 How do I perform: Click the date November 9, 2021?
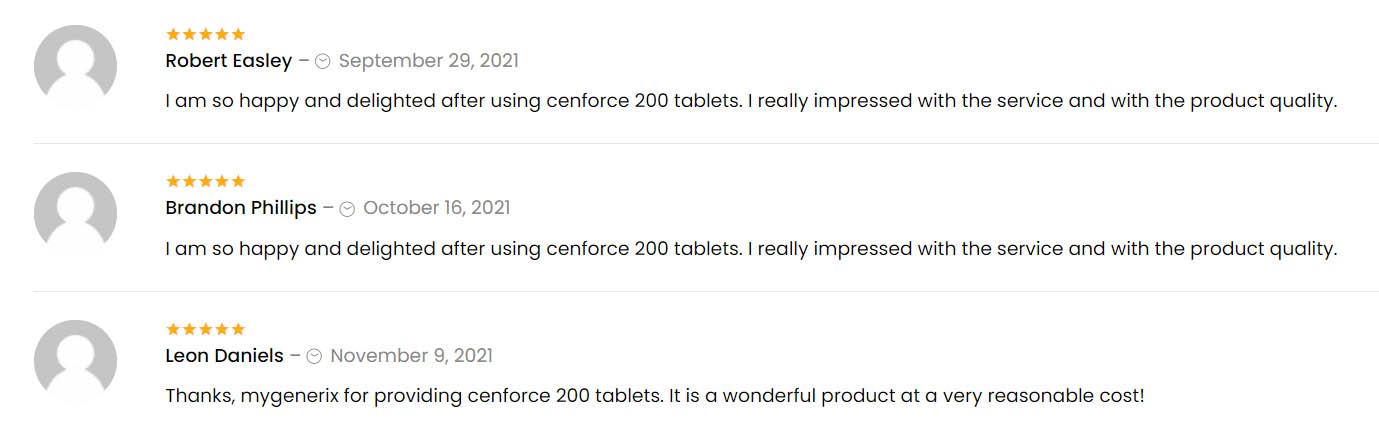(x=412, y=356)
